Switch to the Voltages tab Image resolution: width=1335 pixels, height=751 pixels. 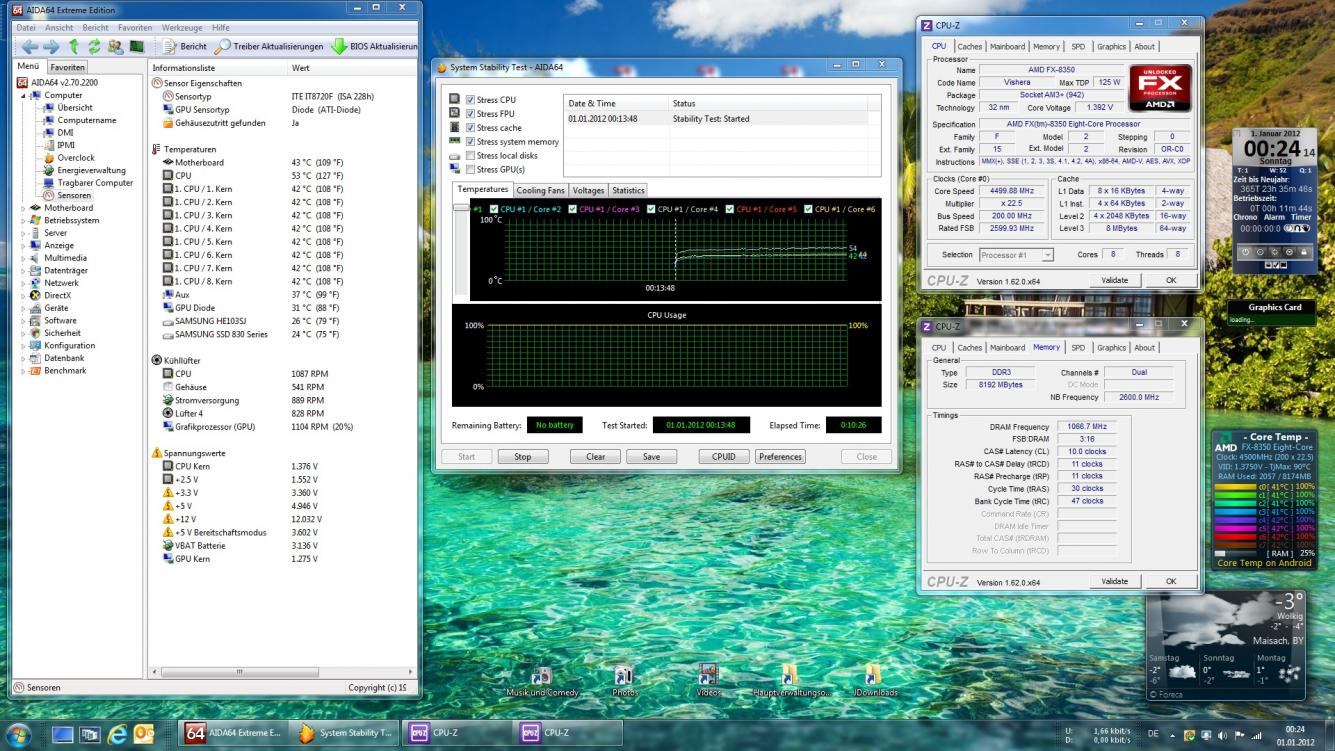pyautogui.click(x=588, y=190)
